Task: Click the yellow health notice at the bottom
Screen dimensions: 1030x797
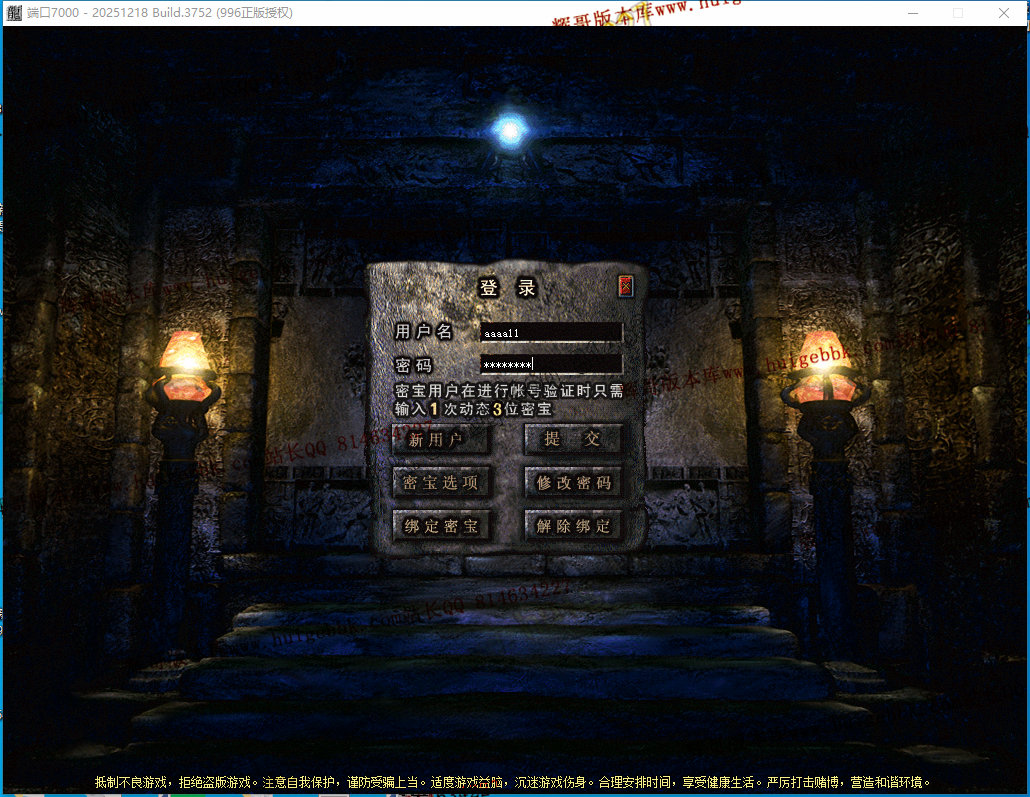Action: point(513,782)
